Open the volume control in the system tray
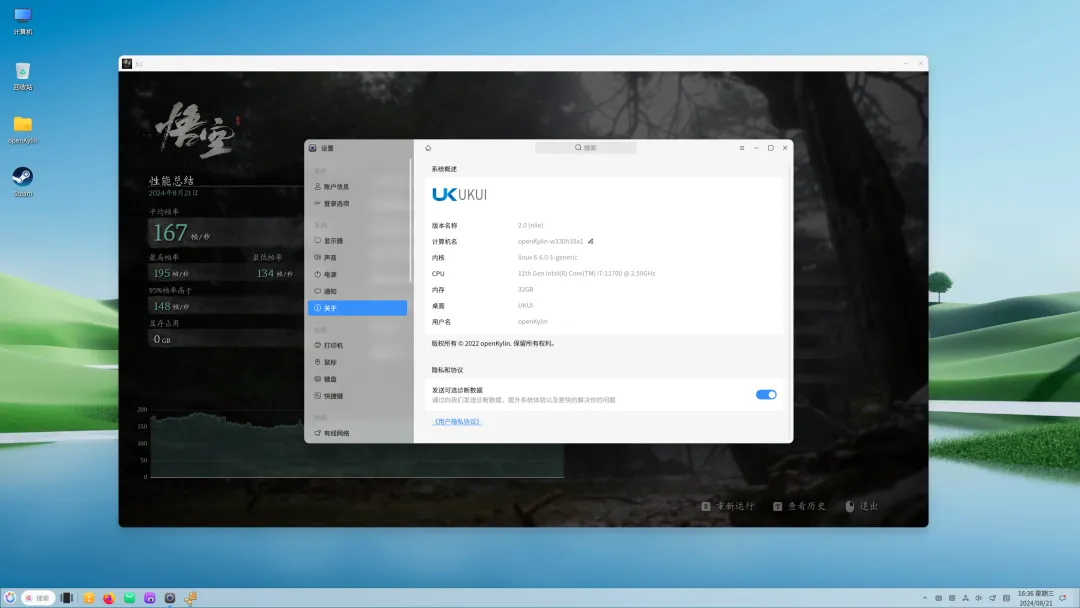The image size is (1080, 608). pyautogui.click(x=979, y=598)
